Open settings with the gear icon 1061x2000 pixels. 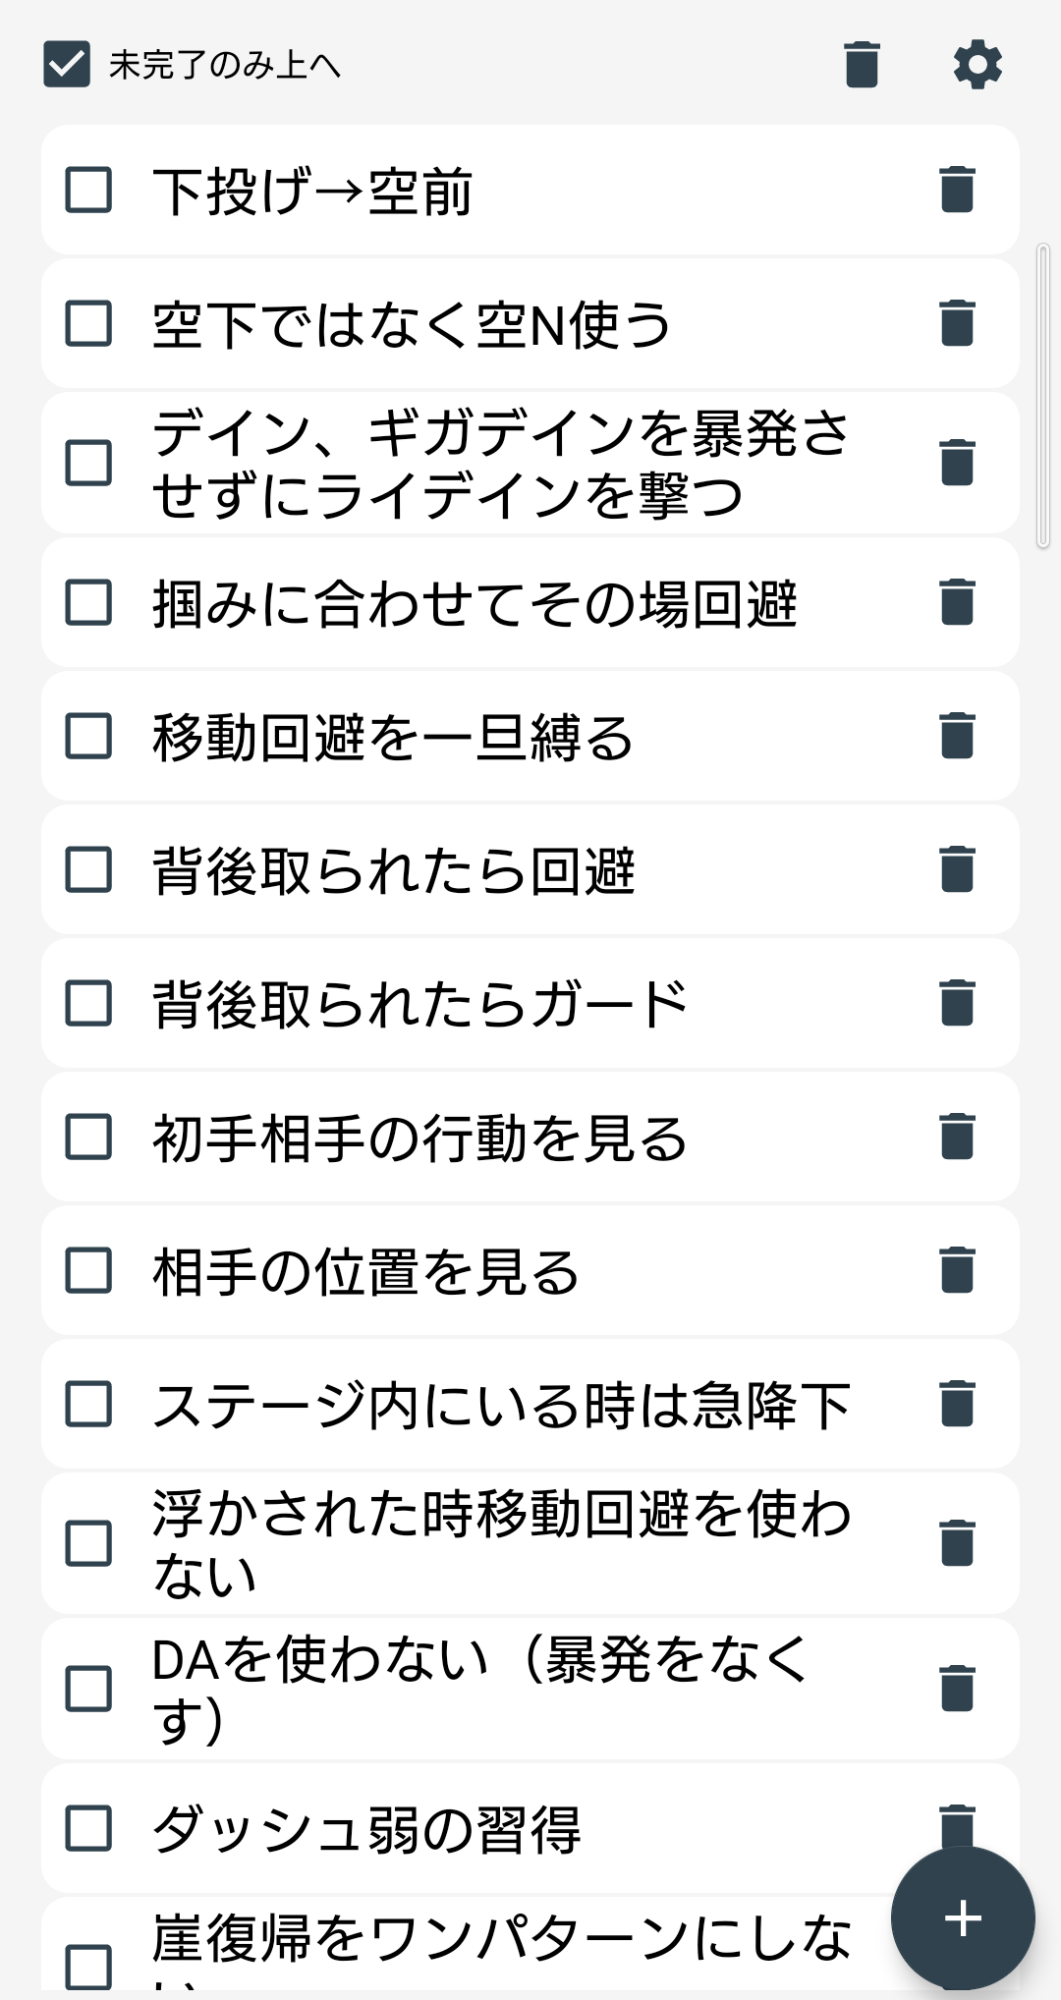coord(977,65)
